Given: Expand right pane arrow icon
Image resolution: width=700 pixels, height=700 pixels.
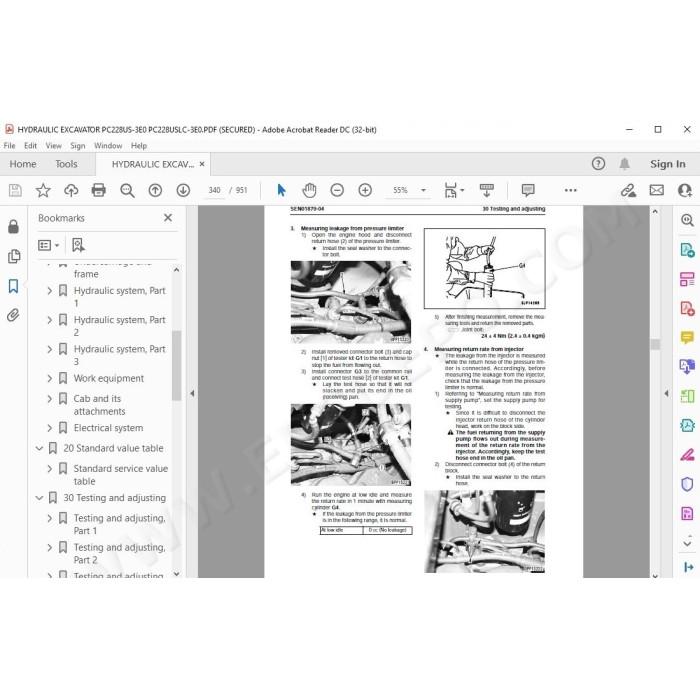Looking at the screenshot, I should [688, 567].
